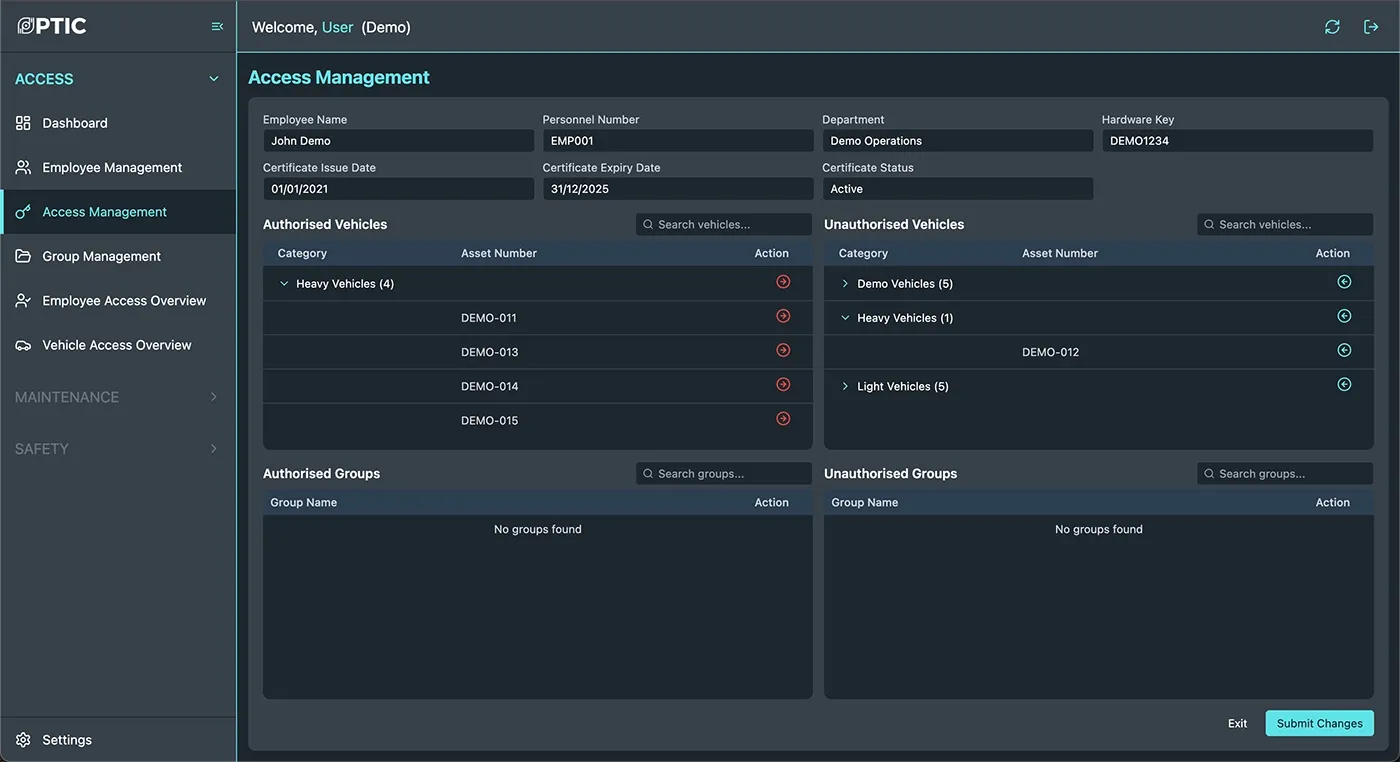Click the Settings gear icon
This screenshot has width=1400, height=762.
coord(23,740)
